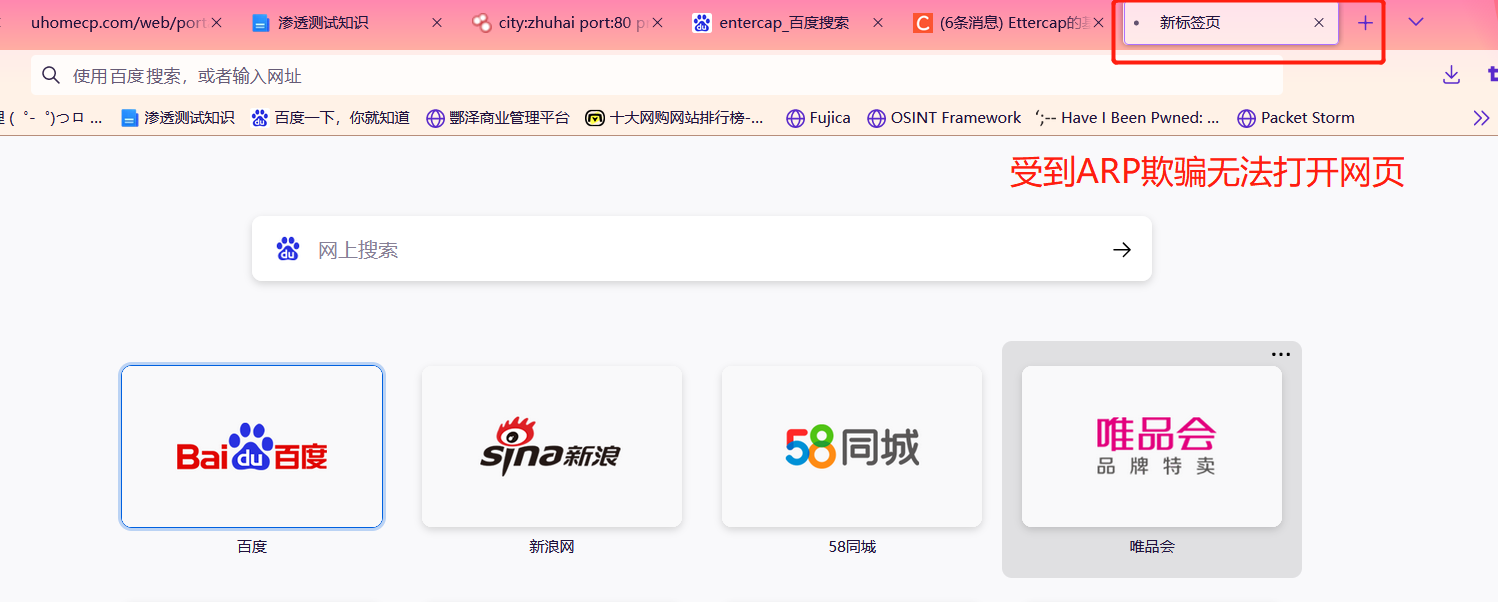Open the 唯品会 shortcut tile
The image size is (1498, 602).
coord(1152,446)
